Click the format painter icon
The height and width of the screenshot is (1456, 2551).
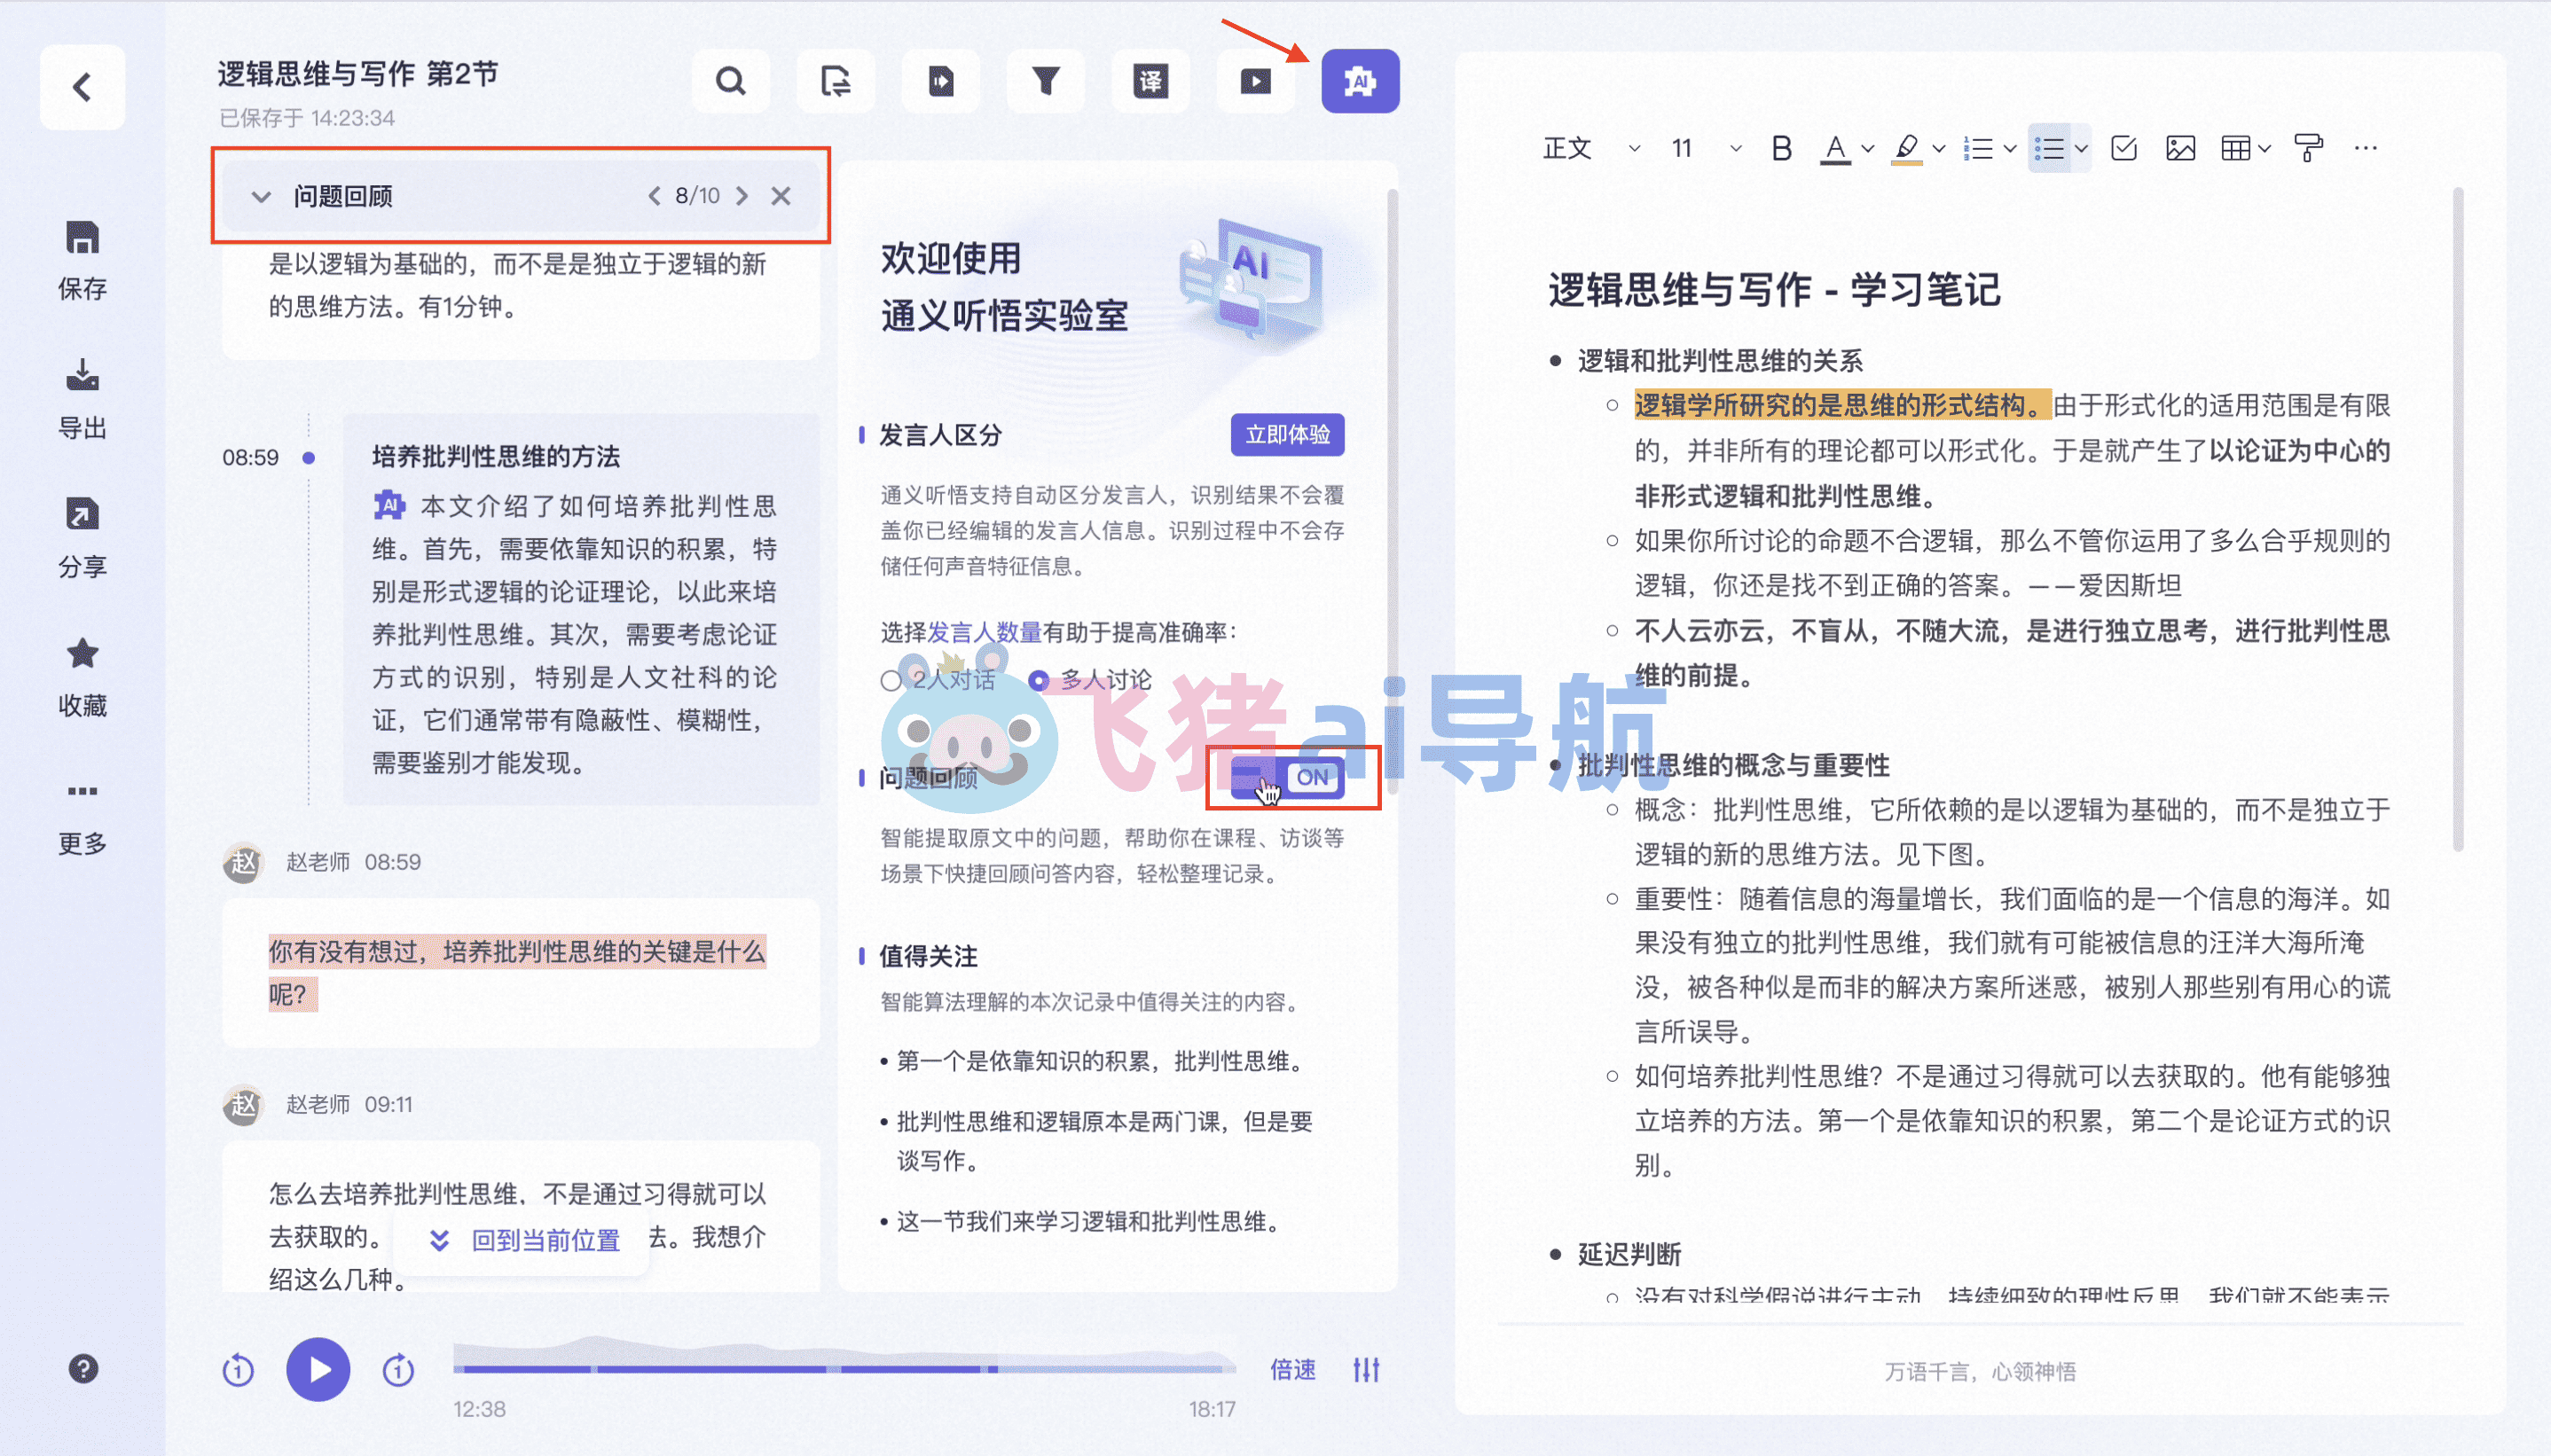point(2308,149)
